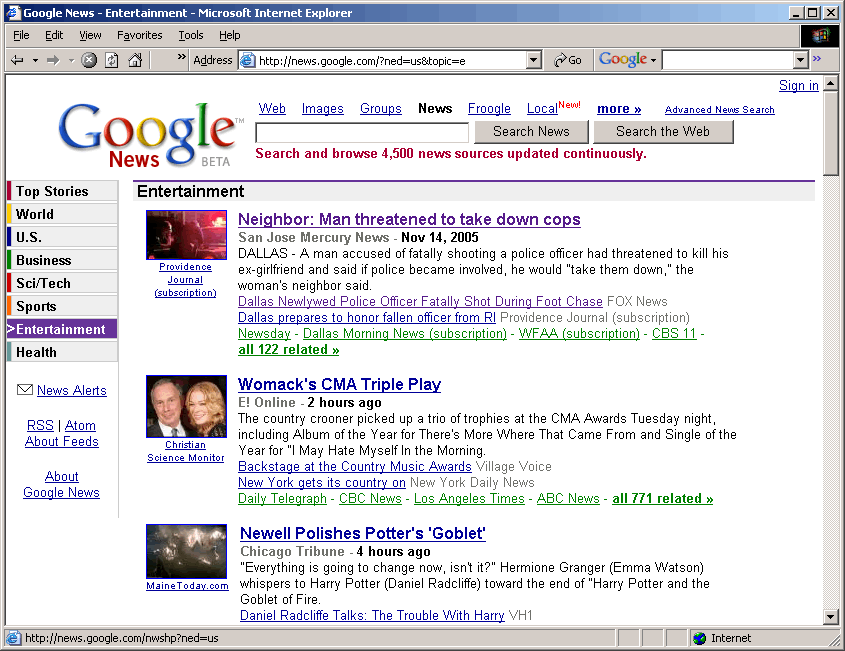Click the vertical scrollbar down arrow
Image resolution: width=845 pixels, height=651 pixels.
click(830, 616)
